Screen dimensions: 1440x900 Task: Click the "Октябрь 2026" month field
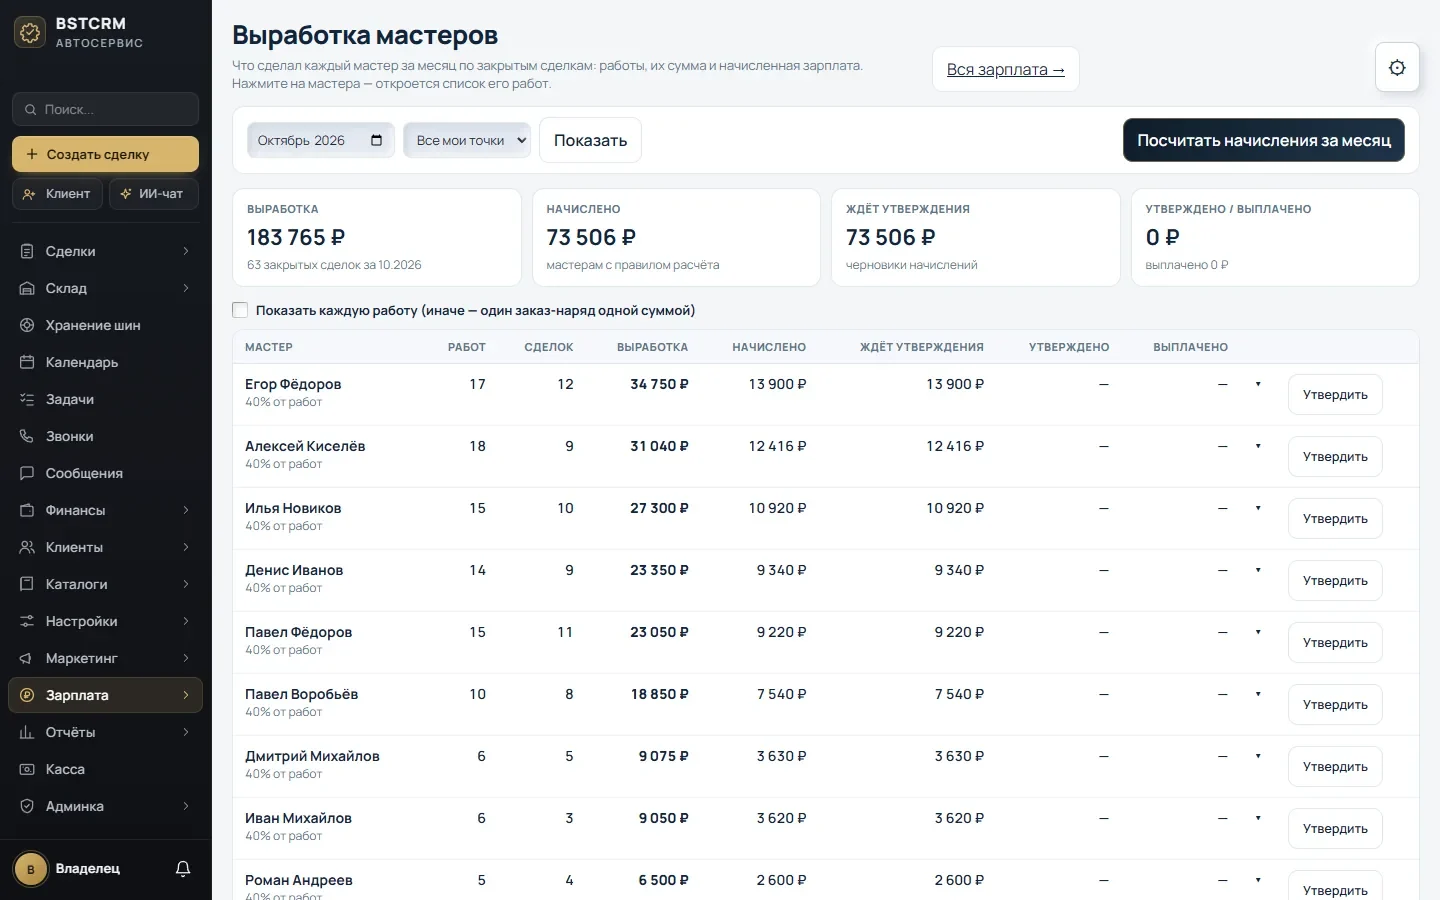pos(320,140)
